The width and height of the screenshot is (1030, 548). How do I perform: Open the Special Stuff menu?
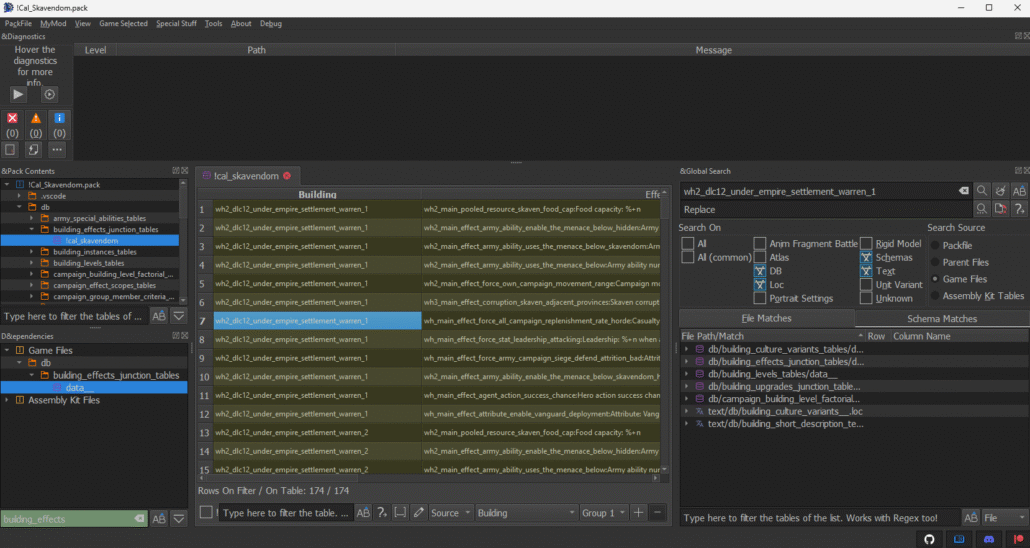[x=176, y=23]
